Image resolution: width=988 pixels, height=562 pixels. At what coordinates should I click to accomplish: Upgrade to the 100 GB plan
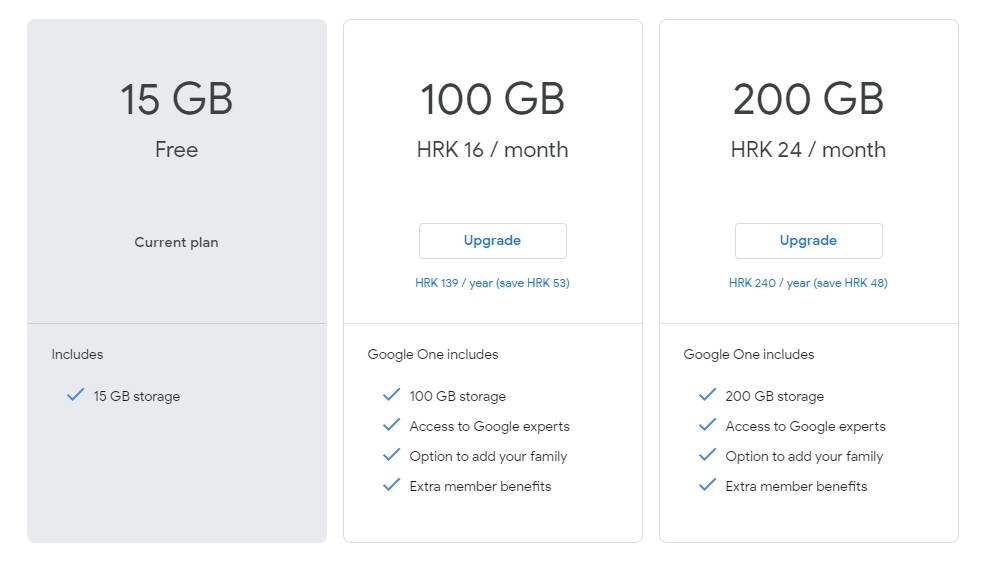(493, 241)
